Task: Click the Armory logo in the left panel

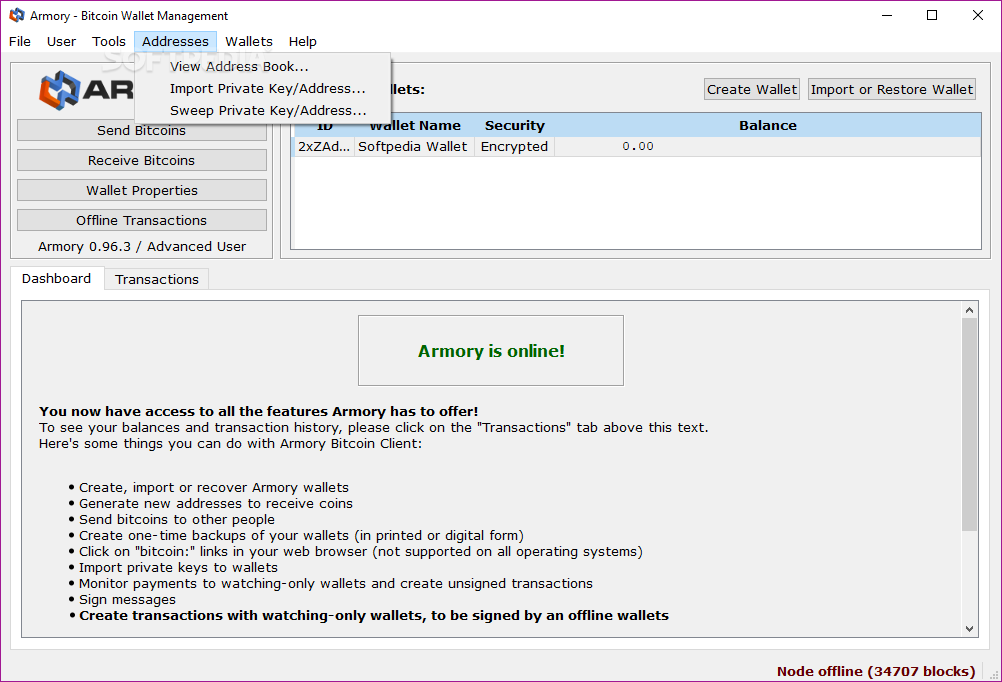Action: (86, 90)
